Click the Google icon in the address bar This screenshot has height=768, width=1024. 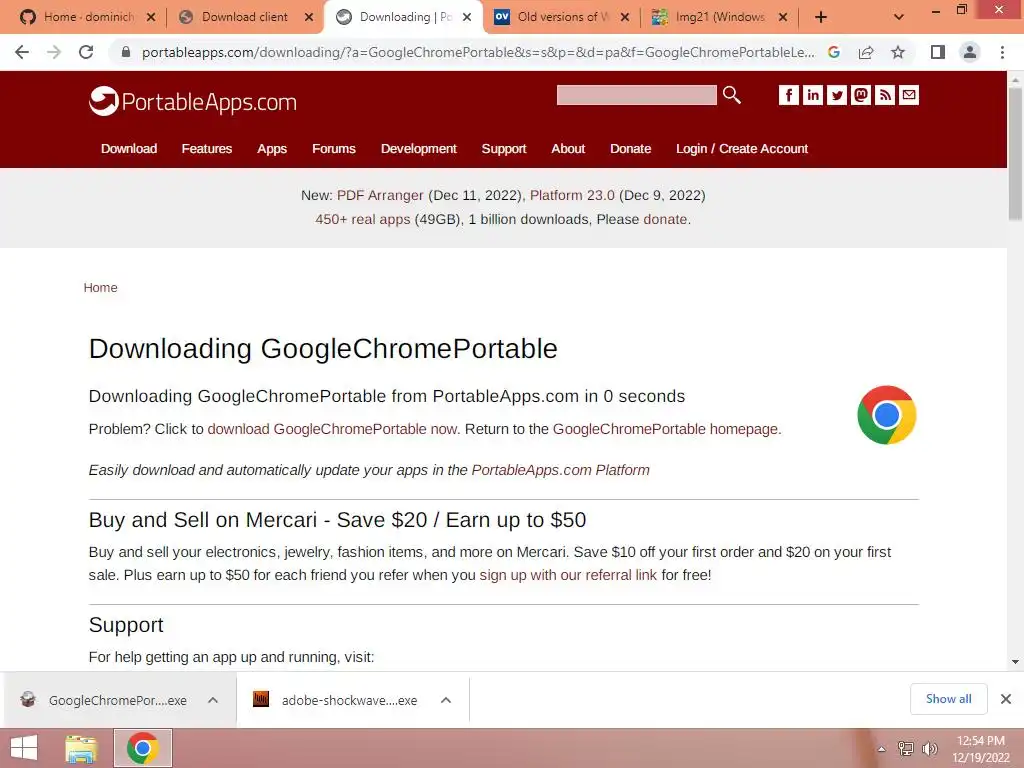[834, 52]
